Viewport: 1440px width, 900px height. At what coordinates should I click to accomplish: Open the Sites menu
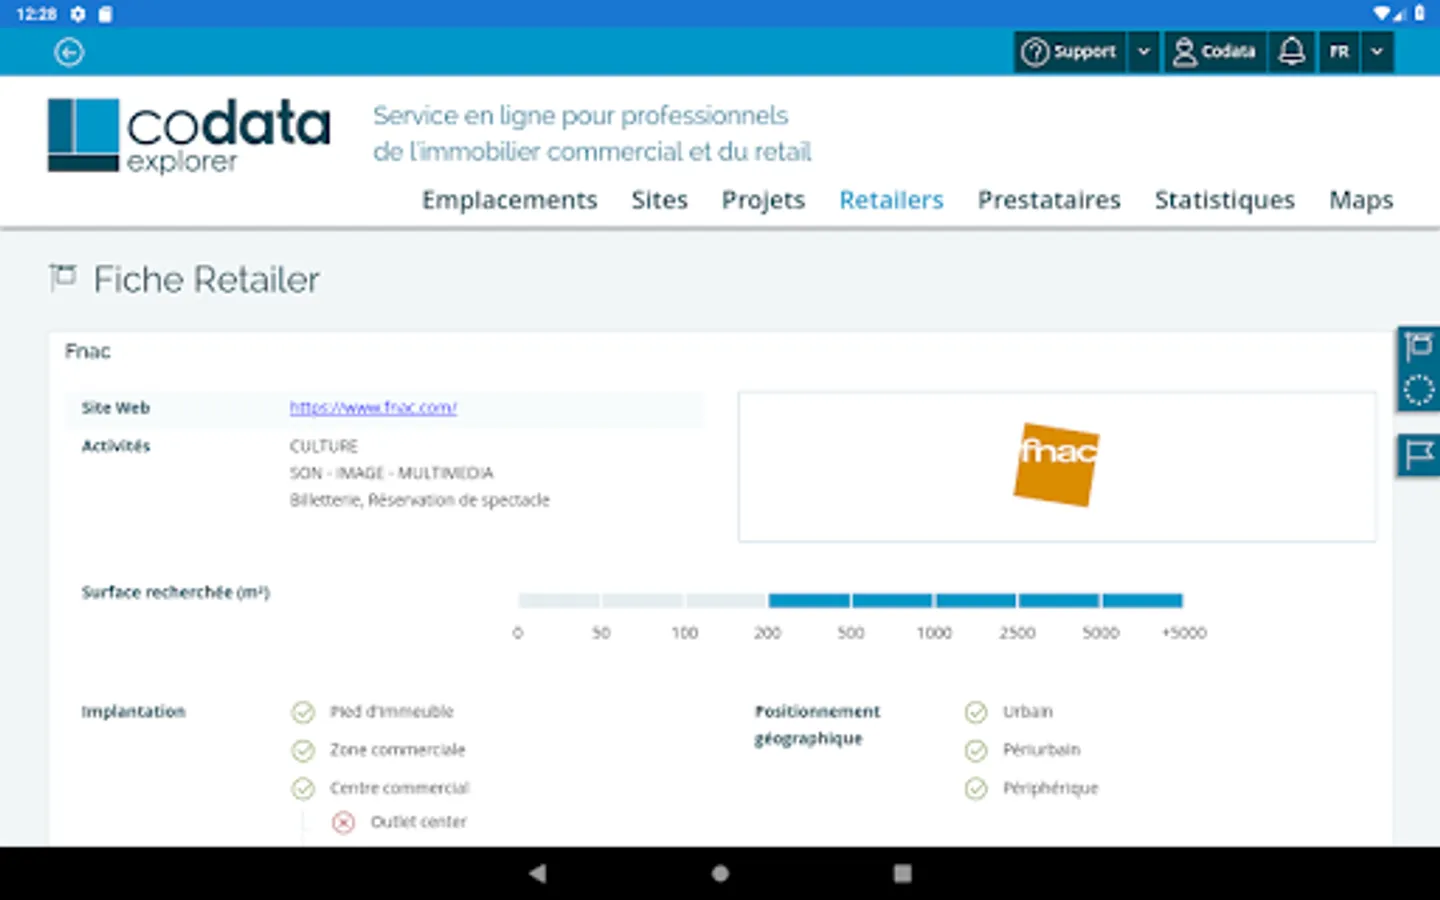pyautogui.click(x=659, y=200)
